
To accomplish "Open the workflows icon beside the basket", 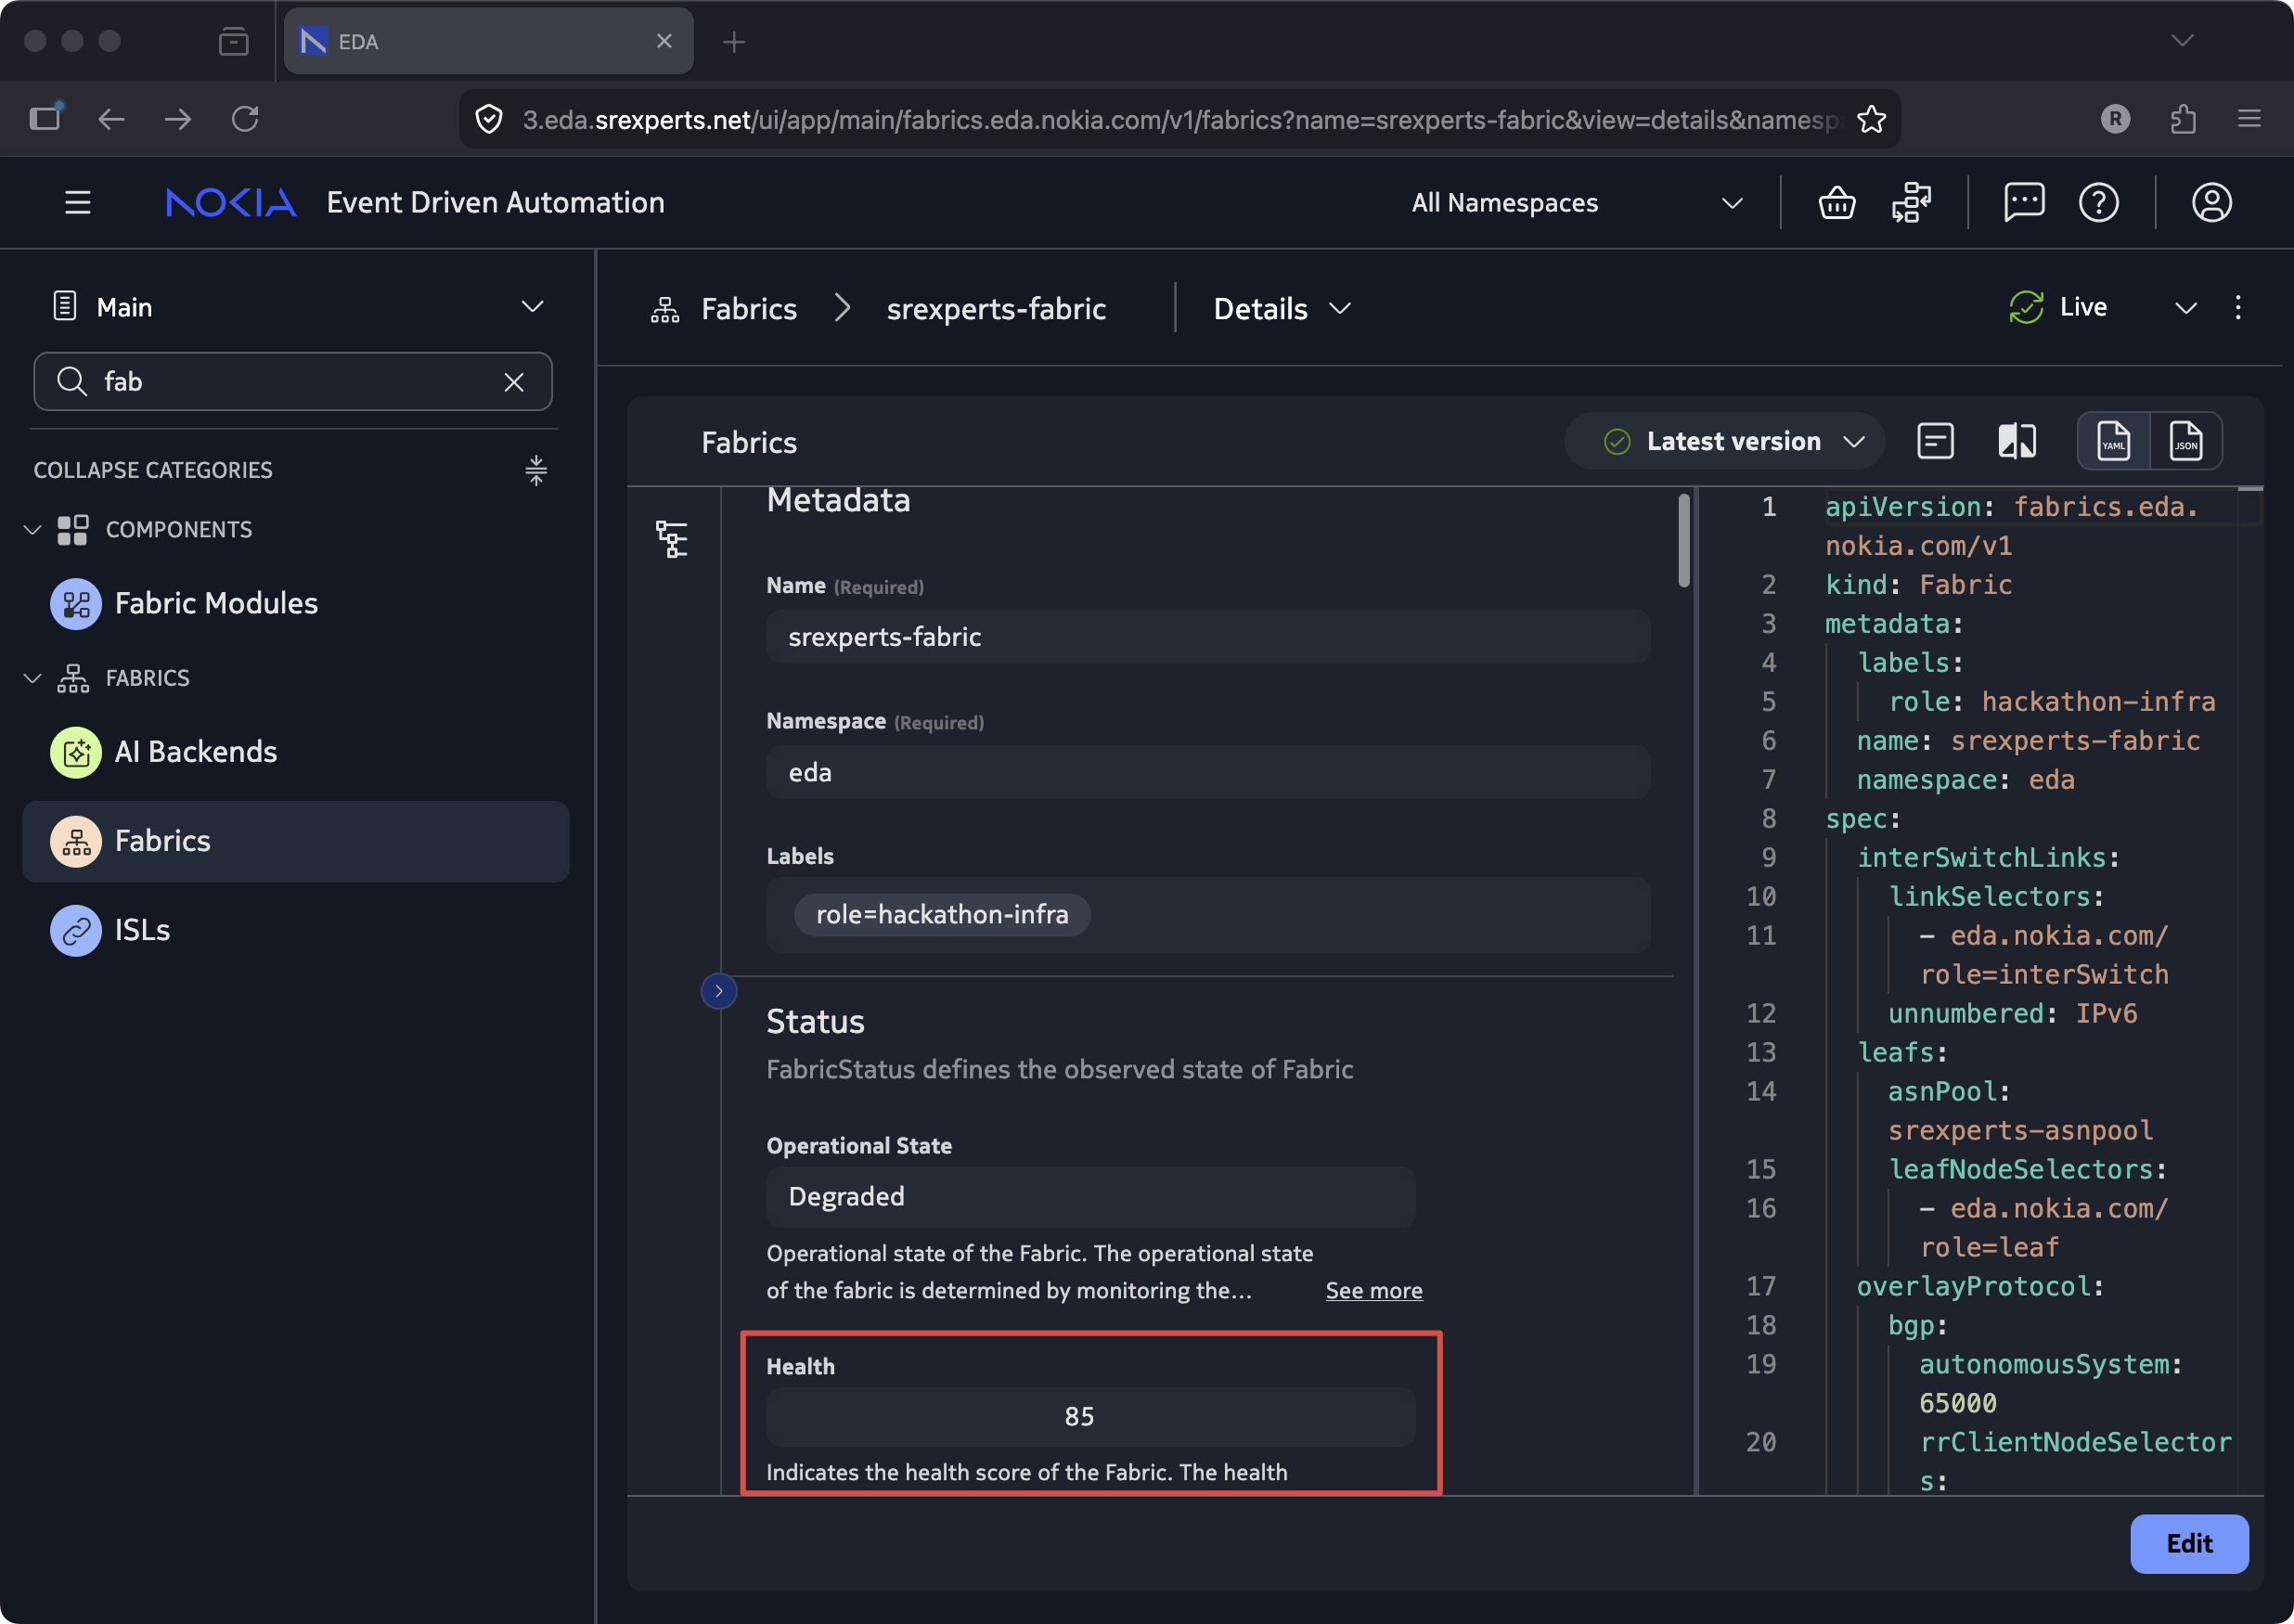I will coord(1911,203).
